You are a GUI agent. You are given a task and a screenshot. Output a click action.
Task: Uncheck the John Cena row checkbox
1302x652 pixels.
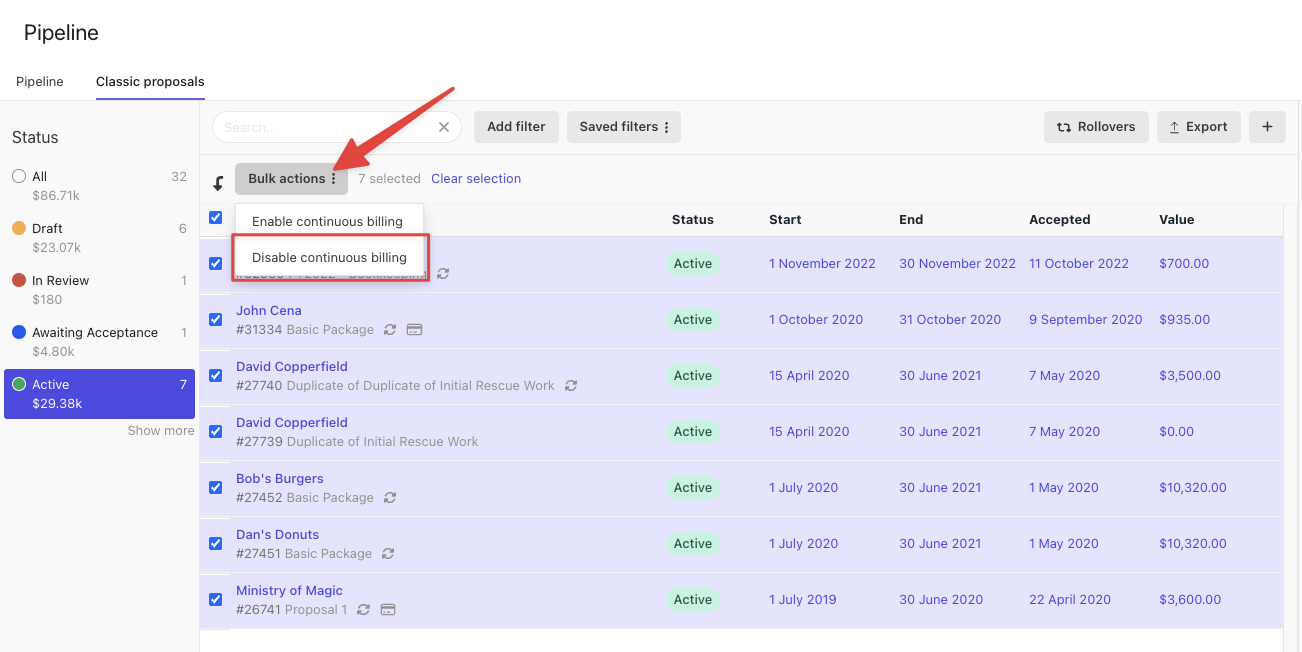coord(215,319)
